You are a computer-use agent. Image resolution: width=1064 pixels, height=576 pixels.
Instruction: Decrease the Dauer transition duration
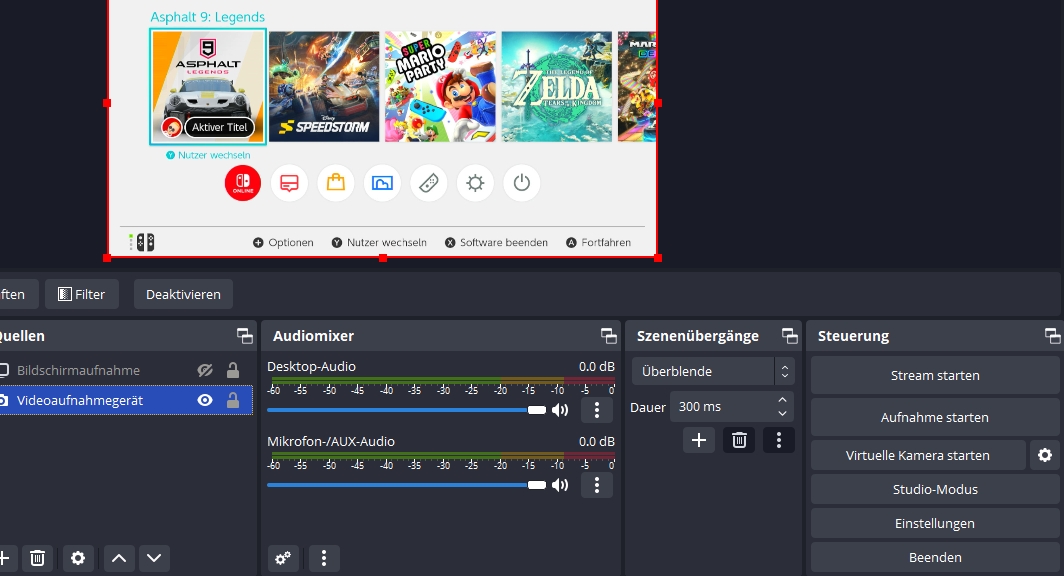point(782,413)
